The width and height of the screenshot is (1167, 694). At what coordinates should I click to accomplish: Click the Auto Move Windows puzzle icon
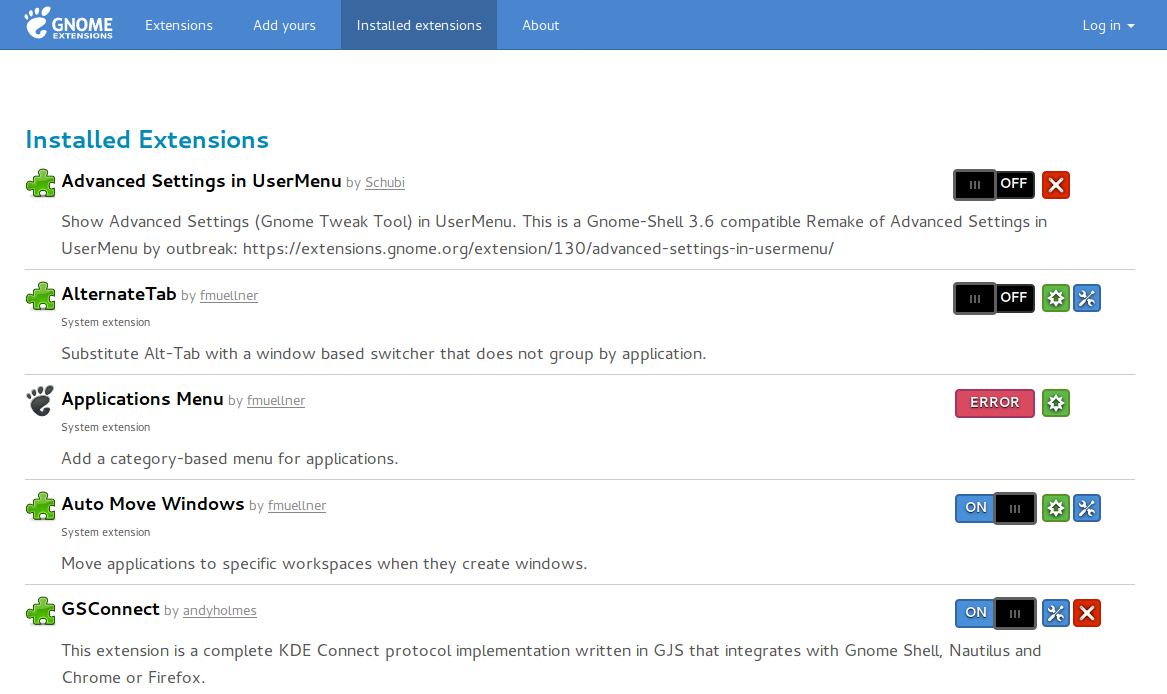click(x=41, y=506)
